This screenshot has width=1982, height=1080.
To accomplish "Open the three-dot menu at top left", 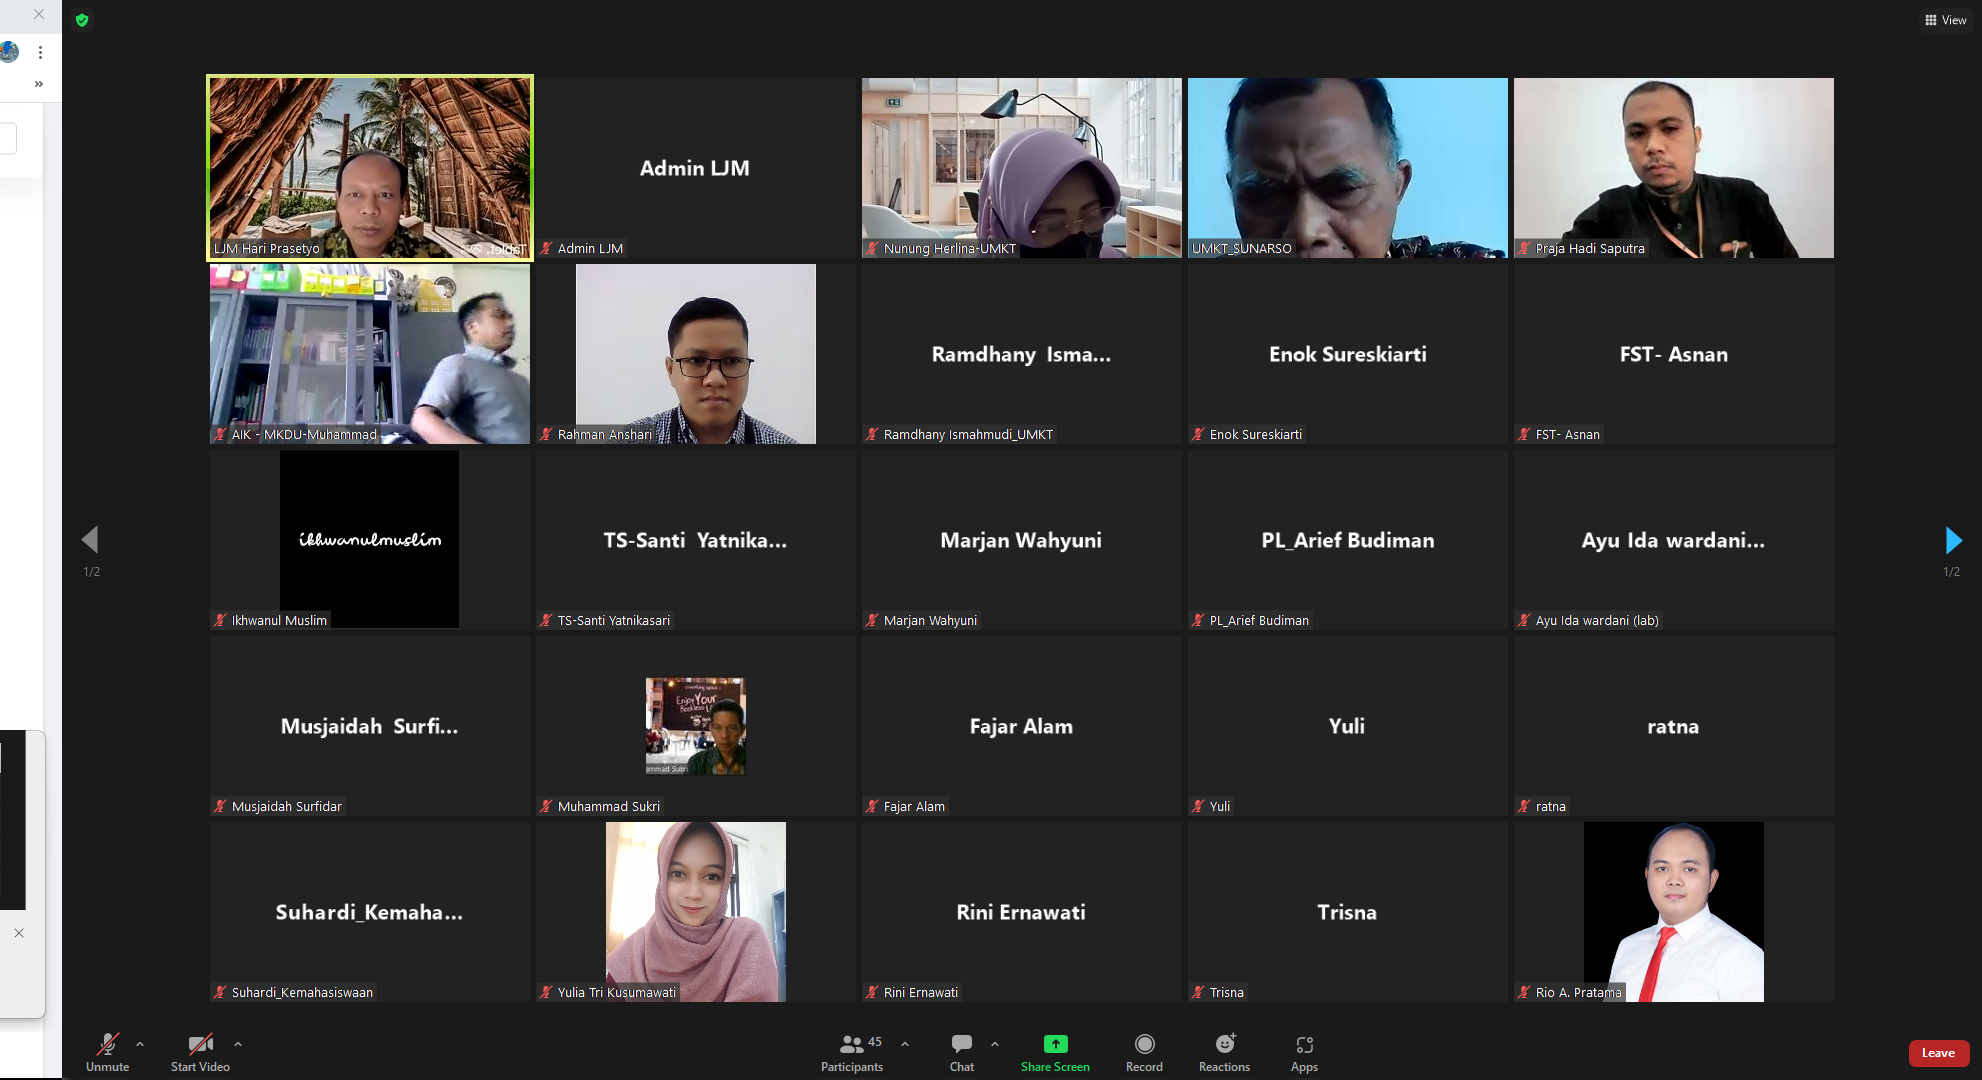I will (x=40, y=52).
